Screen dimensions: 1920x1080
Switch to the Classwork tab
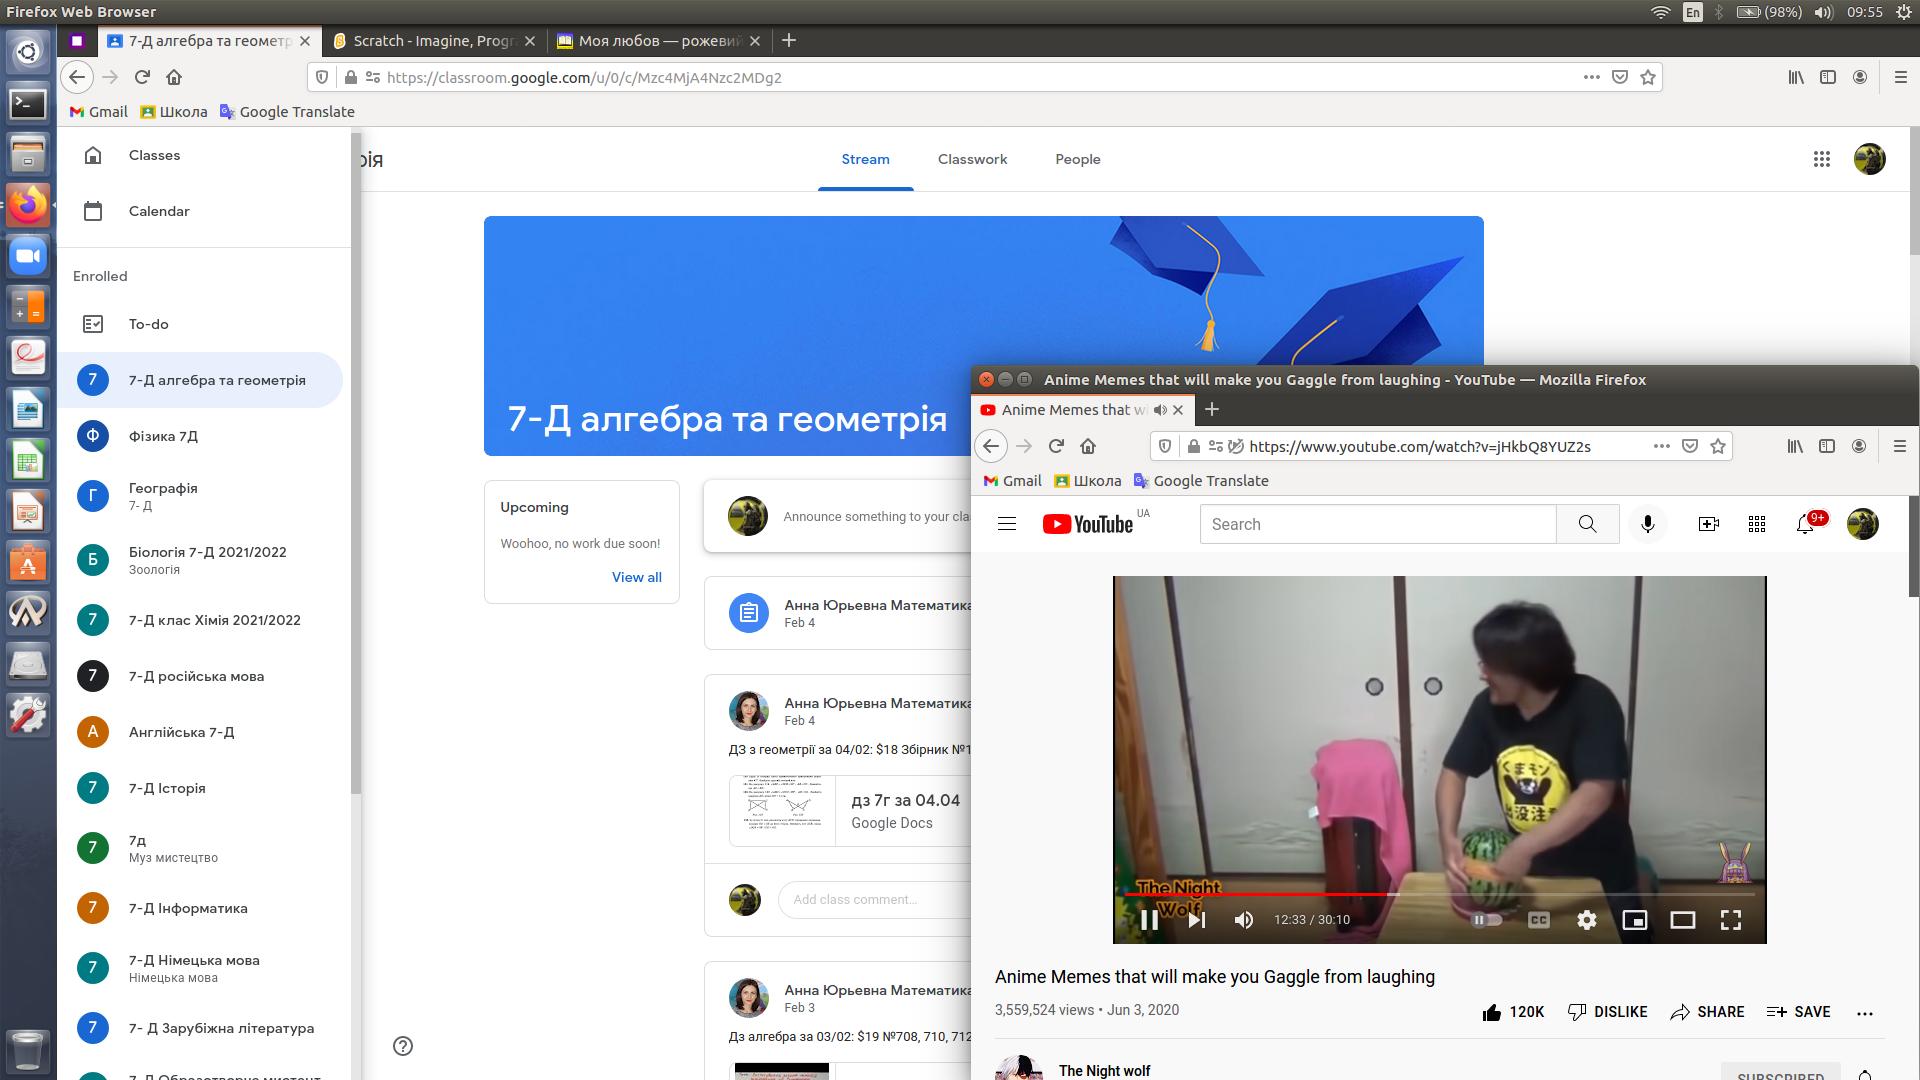(x=972, y=159)
